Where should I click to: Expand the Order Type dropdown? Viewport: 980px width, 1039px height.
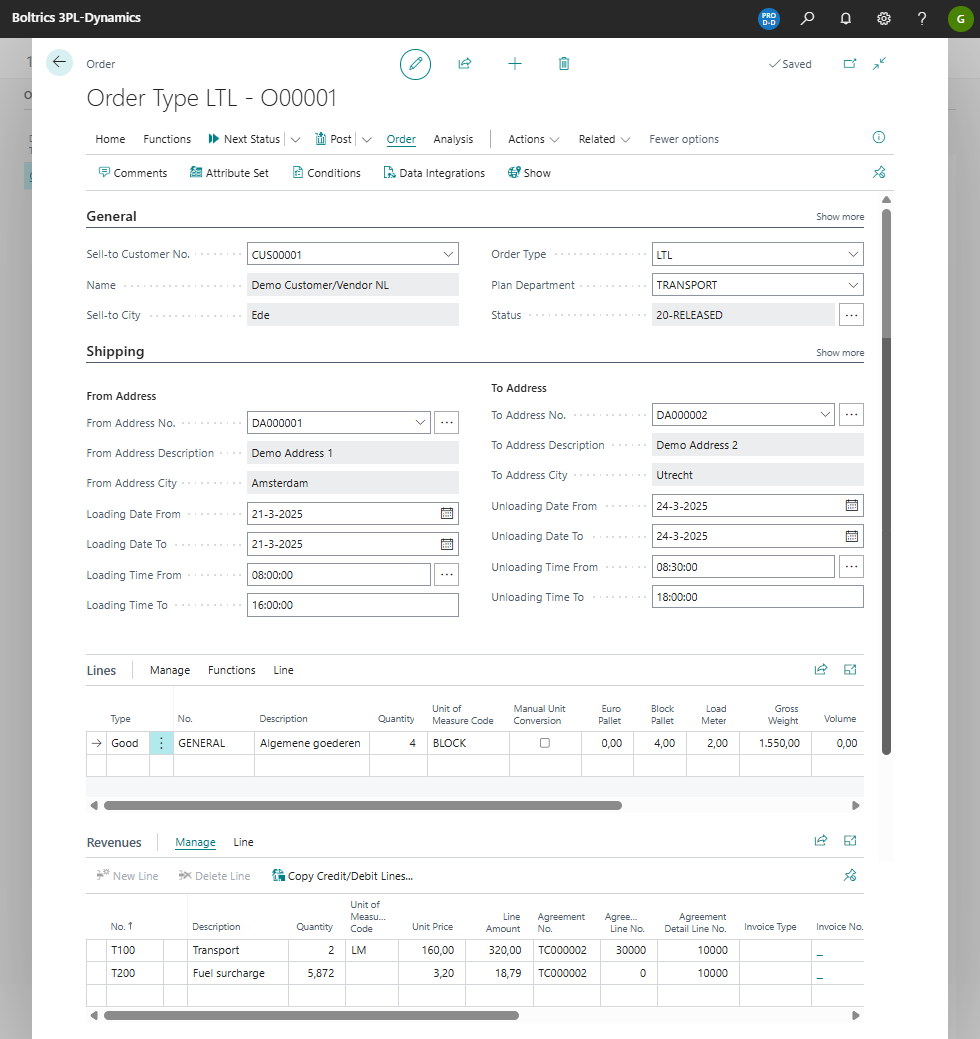point(852,255)
